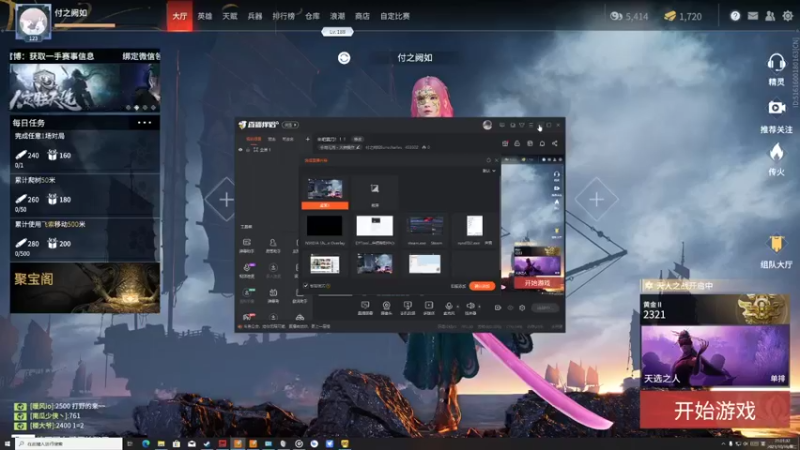
Task: Click carousel indicator dot on news banner
Action: click(x=136, y=108)
